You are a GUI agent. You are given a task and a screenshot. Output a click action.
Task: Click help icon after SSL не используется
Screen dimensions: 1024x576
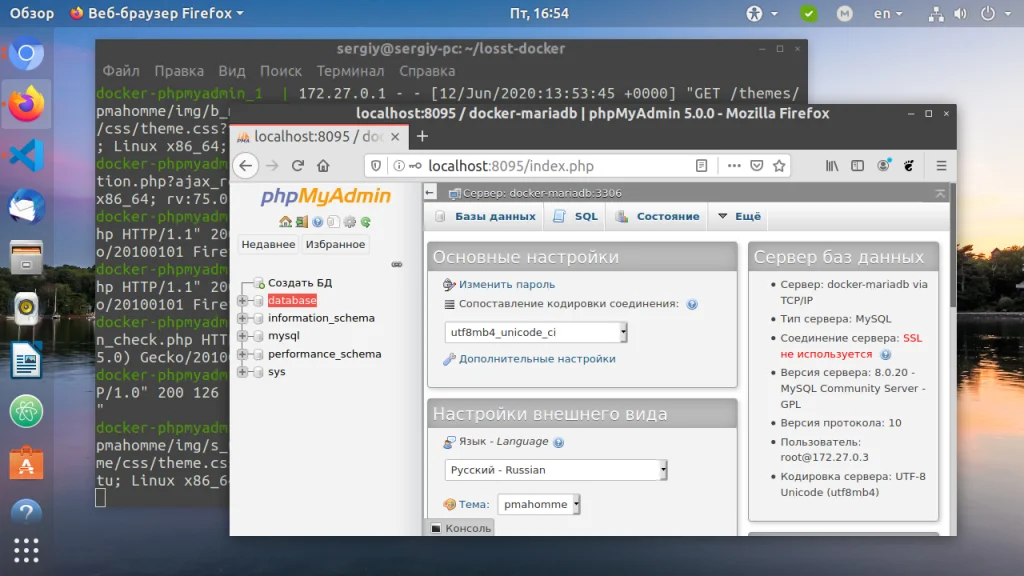point(886,355)
